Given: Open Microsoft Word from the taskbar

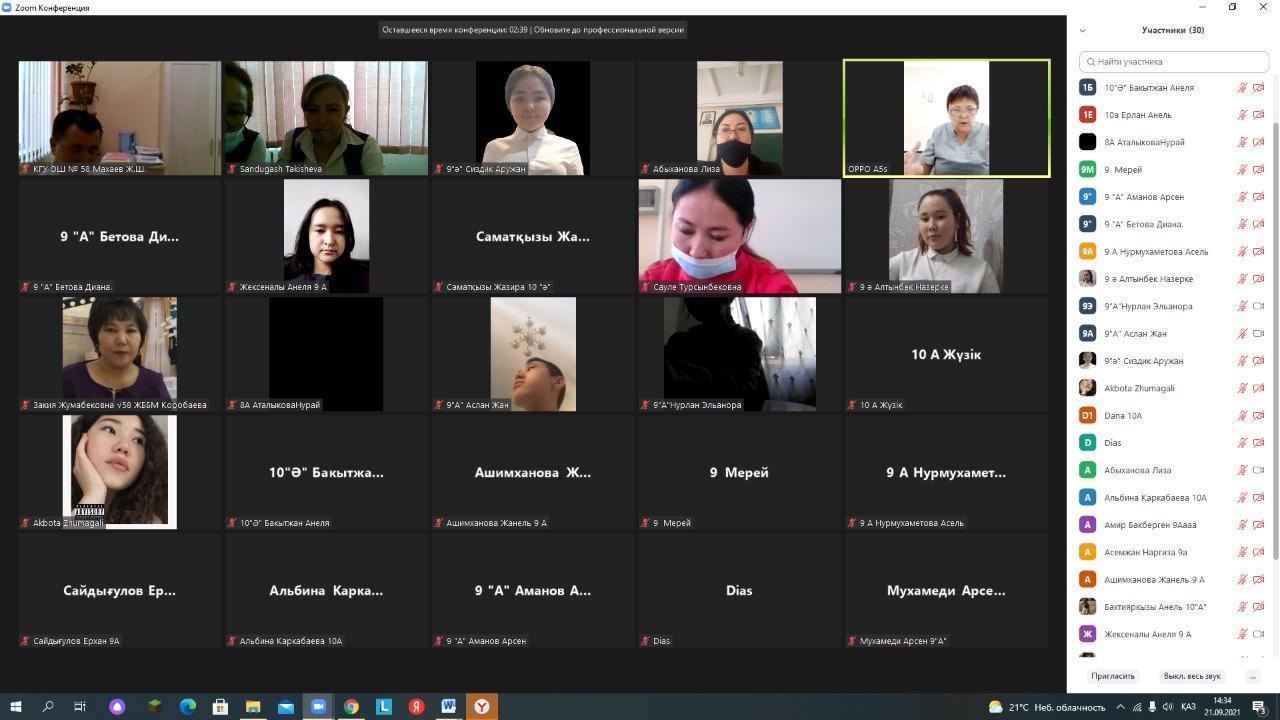Looking at the screenshot, I should tap(449, 706).
